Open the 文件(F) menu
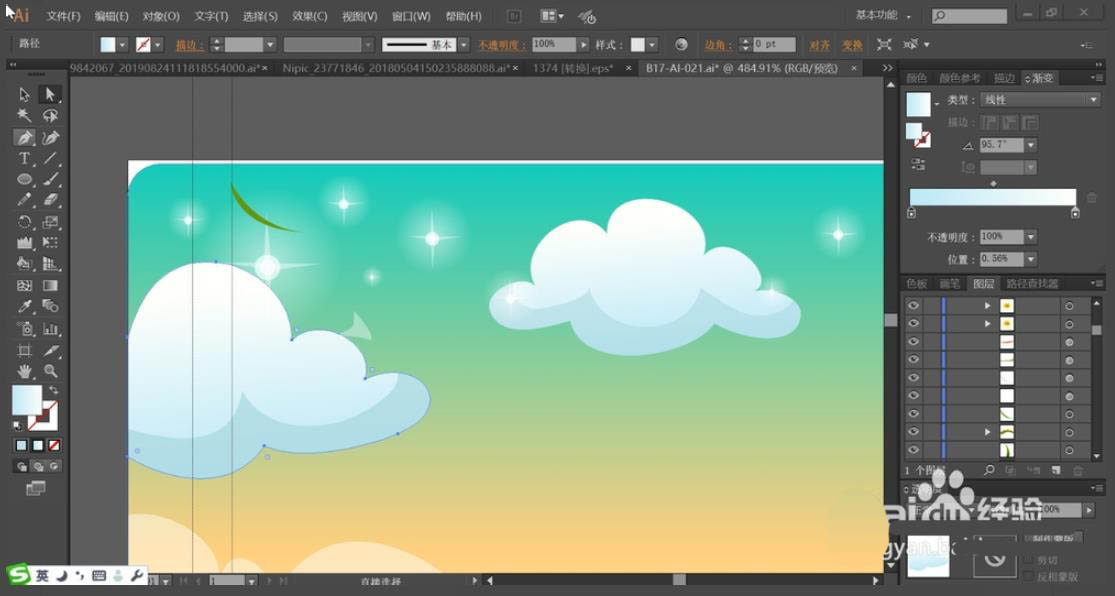Image resolution: width=1115 pixels, height=596 pixels. tap(63, 16)
